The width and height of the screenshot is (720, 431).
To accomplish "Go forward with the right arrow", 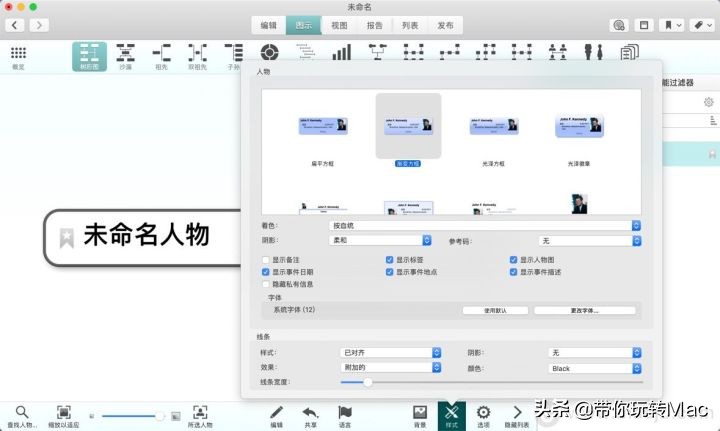I will 39,25.
